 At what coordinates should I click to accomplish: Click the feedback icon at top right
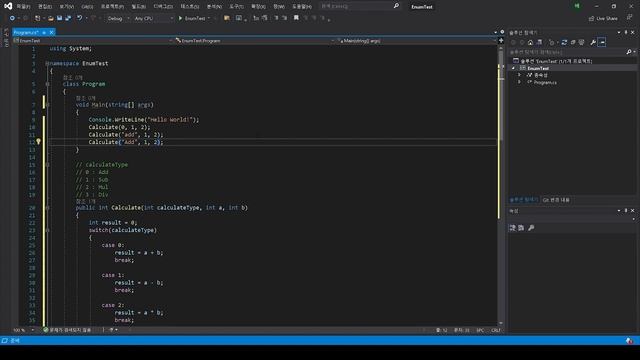[630, 18]
